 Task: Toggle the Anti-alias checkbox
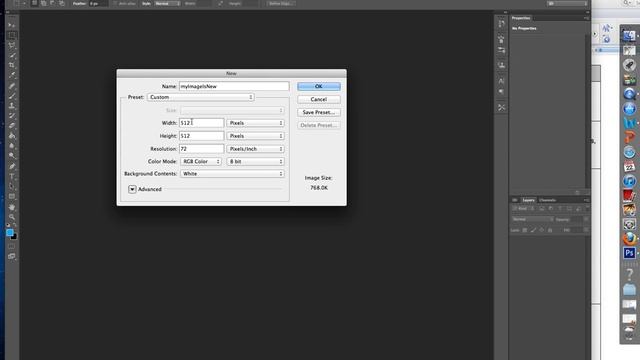tap(115, 3)
